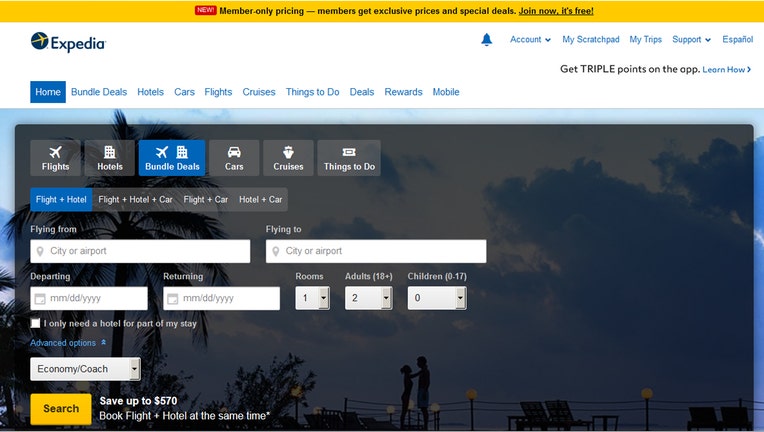
Task: Open Deals in navigation bar
Action: (362, 92)
